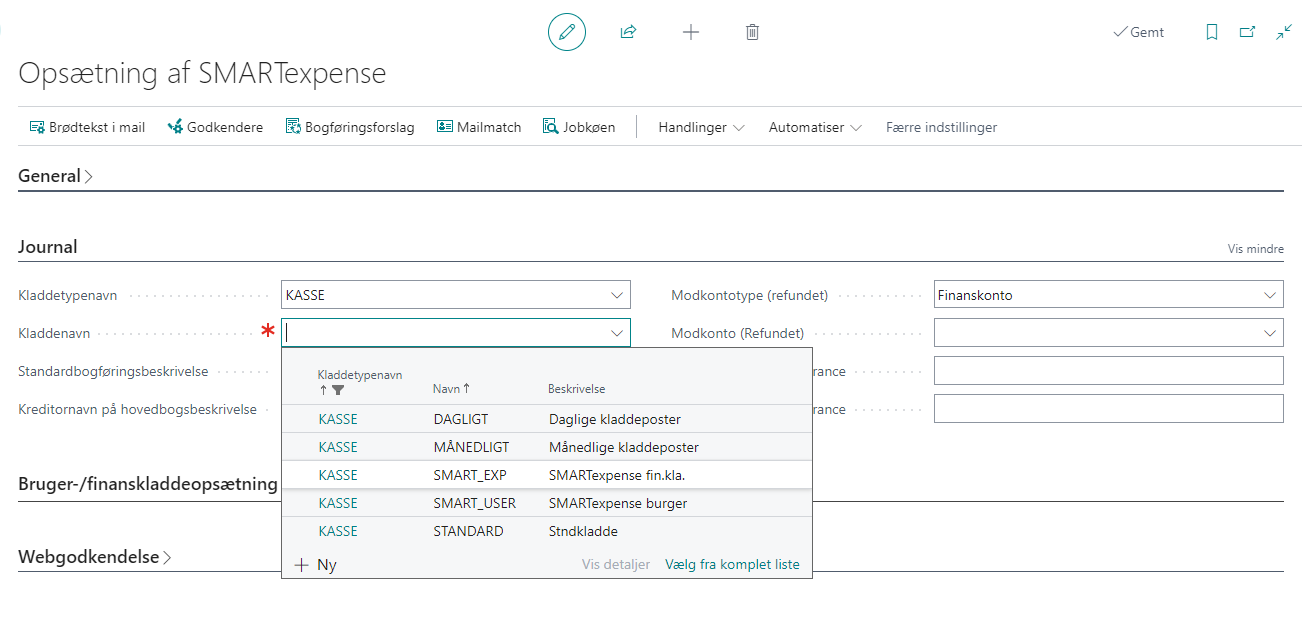The height and width of the screenshot is (628, 1313).
Task: Open Godkendere action
Action: (214, 127)
